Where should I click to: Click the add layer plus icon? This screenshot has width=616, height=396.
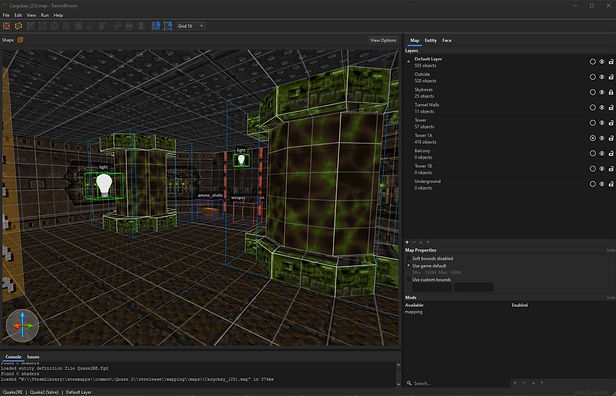407,242
